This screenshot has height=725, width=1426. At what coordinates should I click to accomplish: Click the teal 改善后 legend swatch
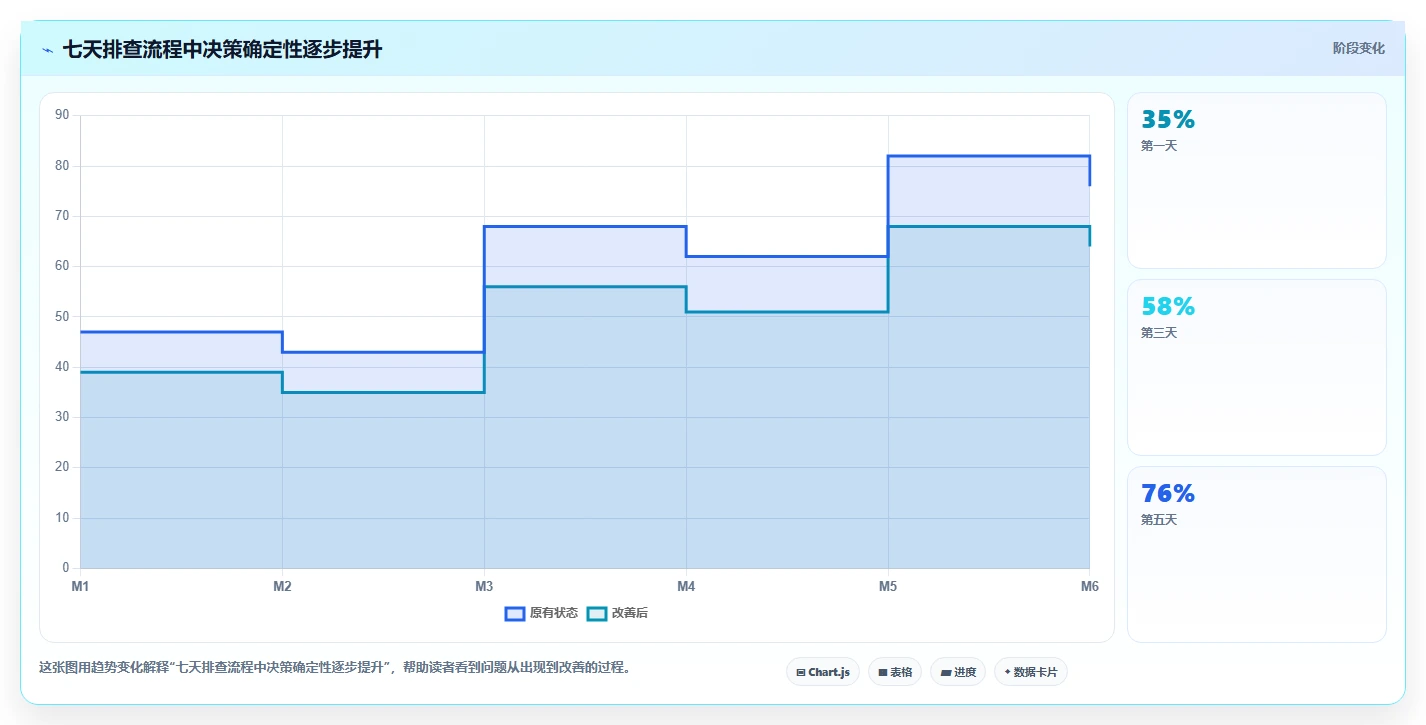[x=596, y=613]
